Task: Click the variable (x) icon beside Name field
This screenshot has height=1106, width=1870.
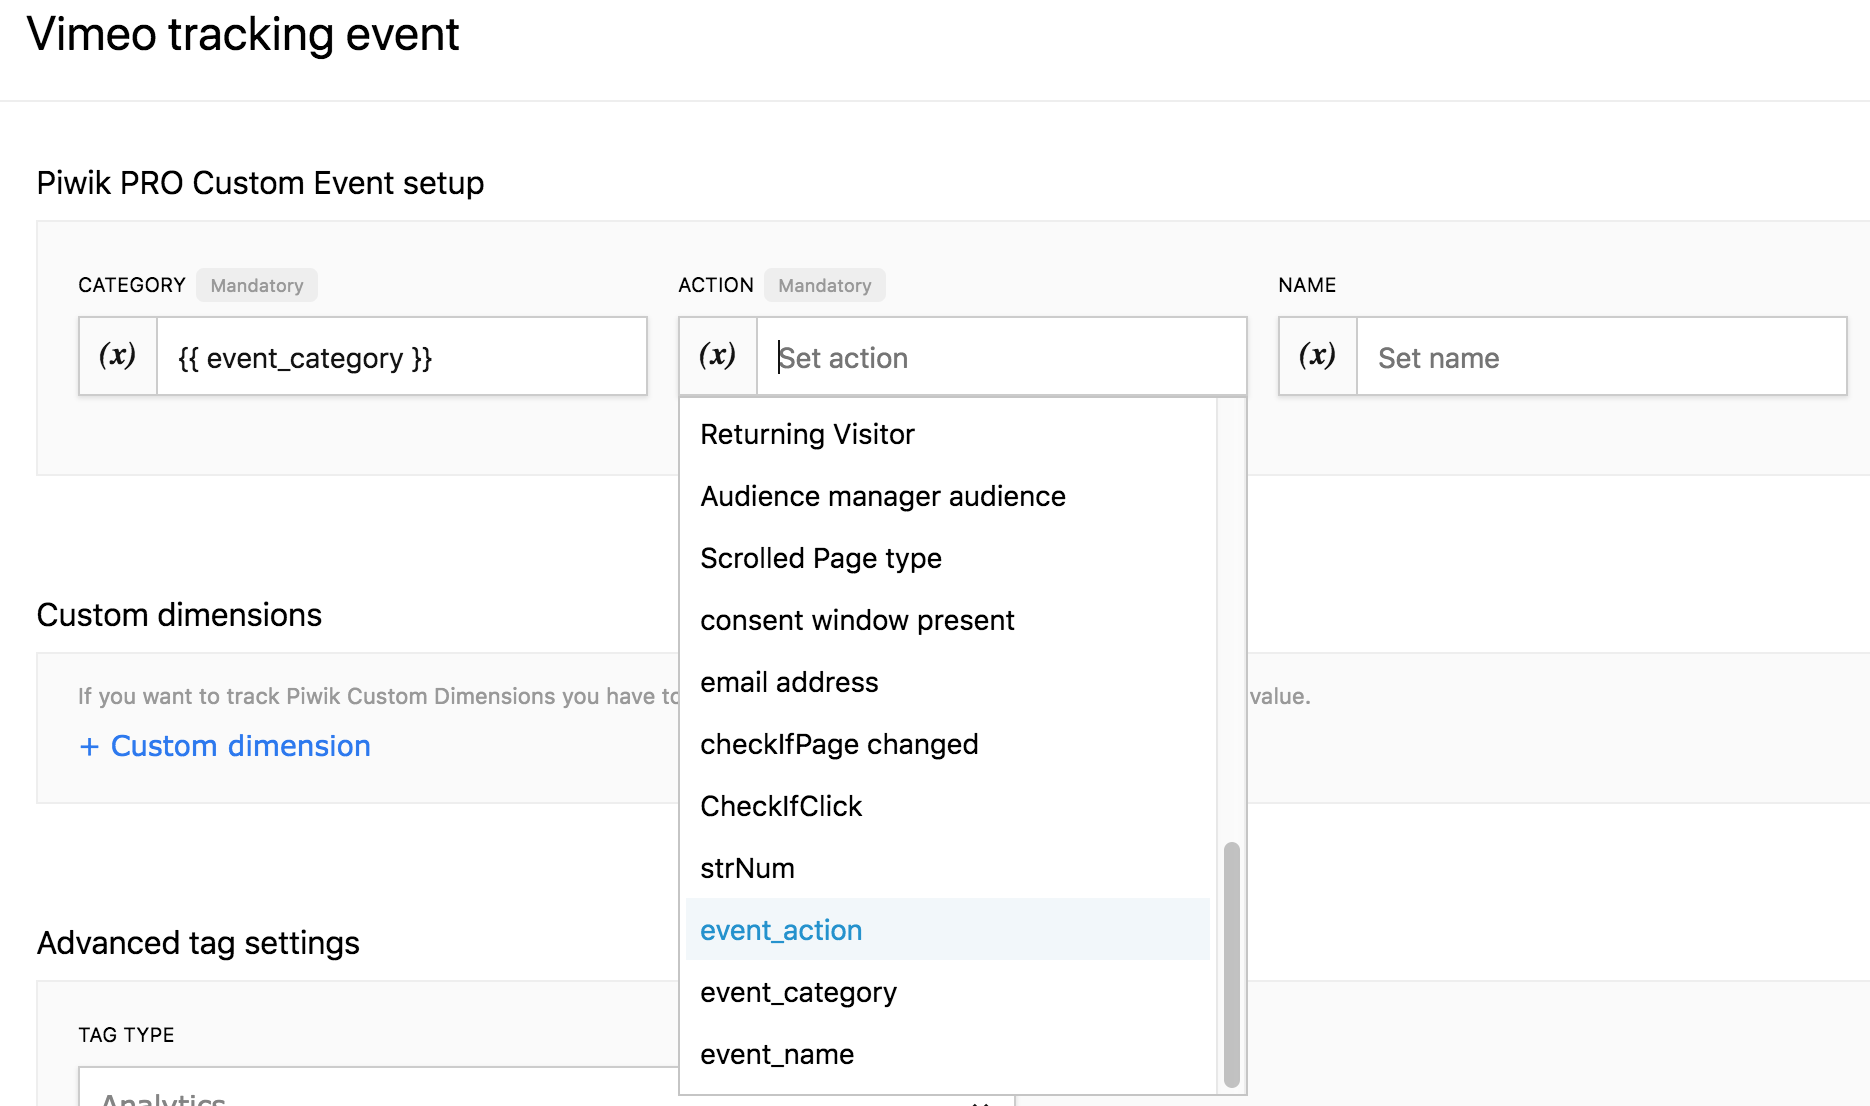Action: pos(1318,357)
